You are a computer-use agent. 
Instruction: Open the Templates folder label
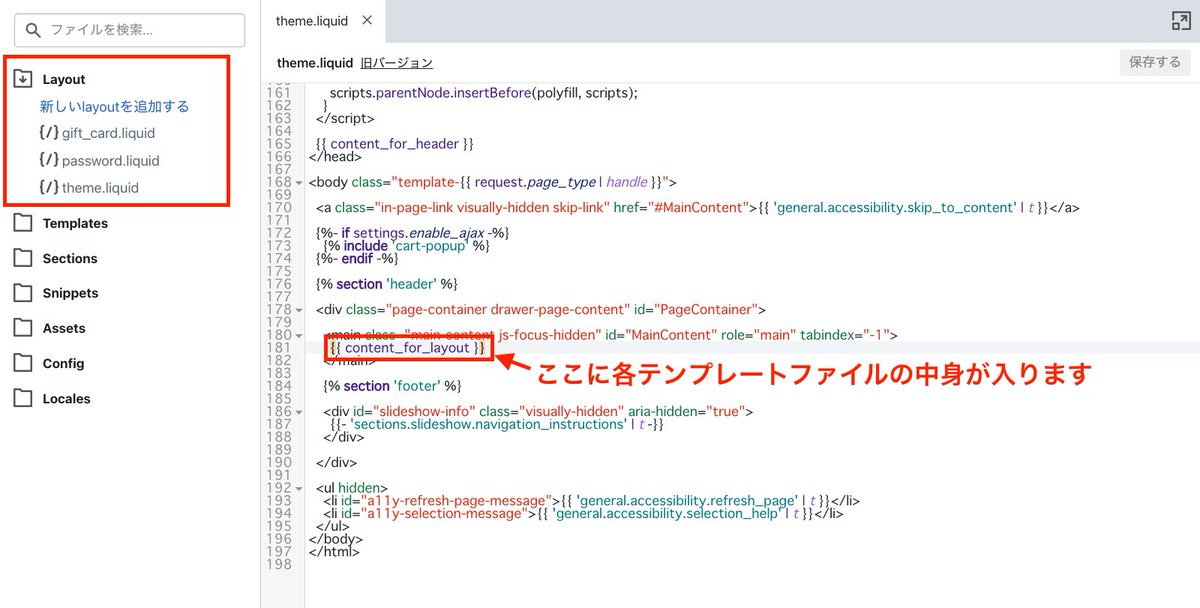coord(75,224)
